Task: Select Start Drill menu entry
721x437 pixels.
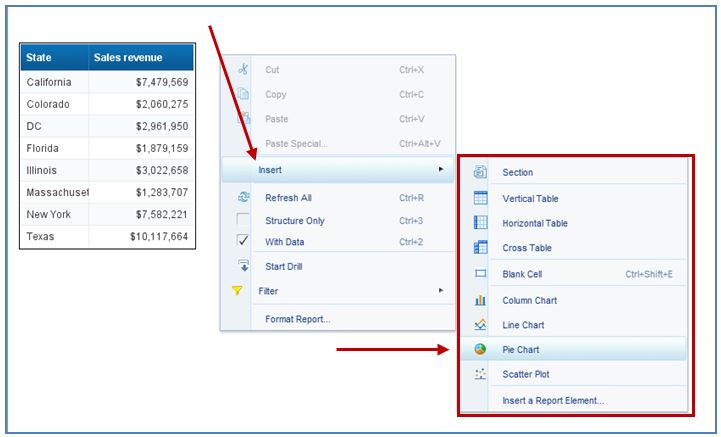Action: [338, 266]
